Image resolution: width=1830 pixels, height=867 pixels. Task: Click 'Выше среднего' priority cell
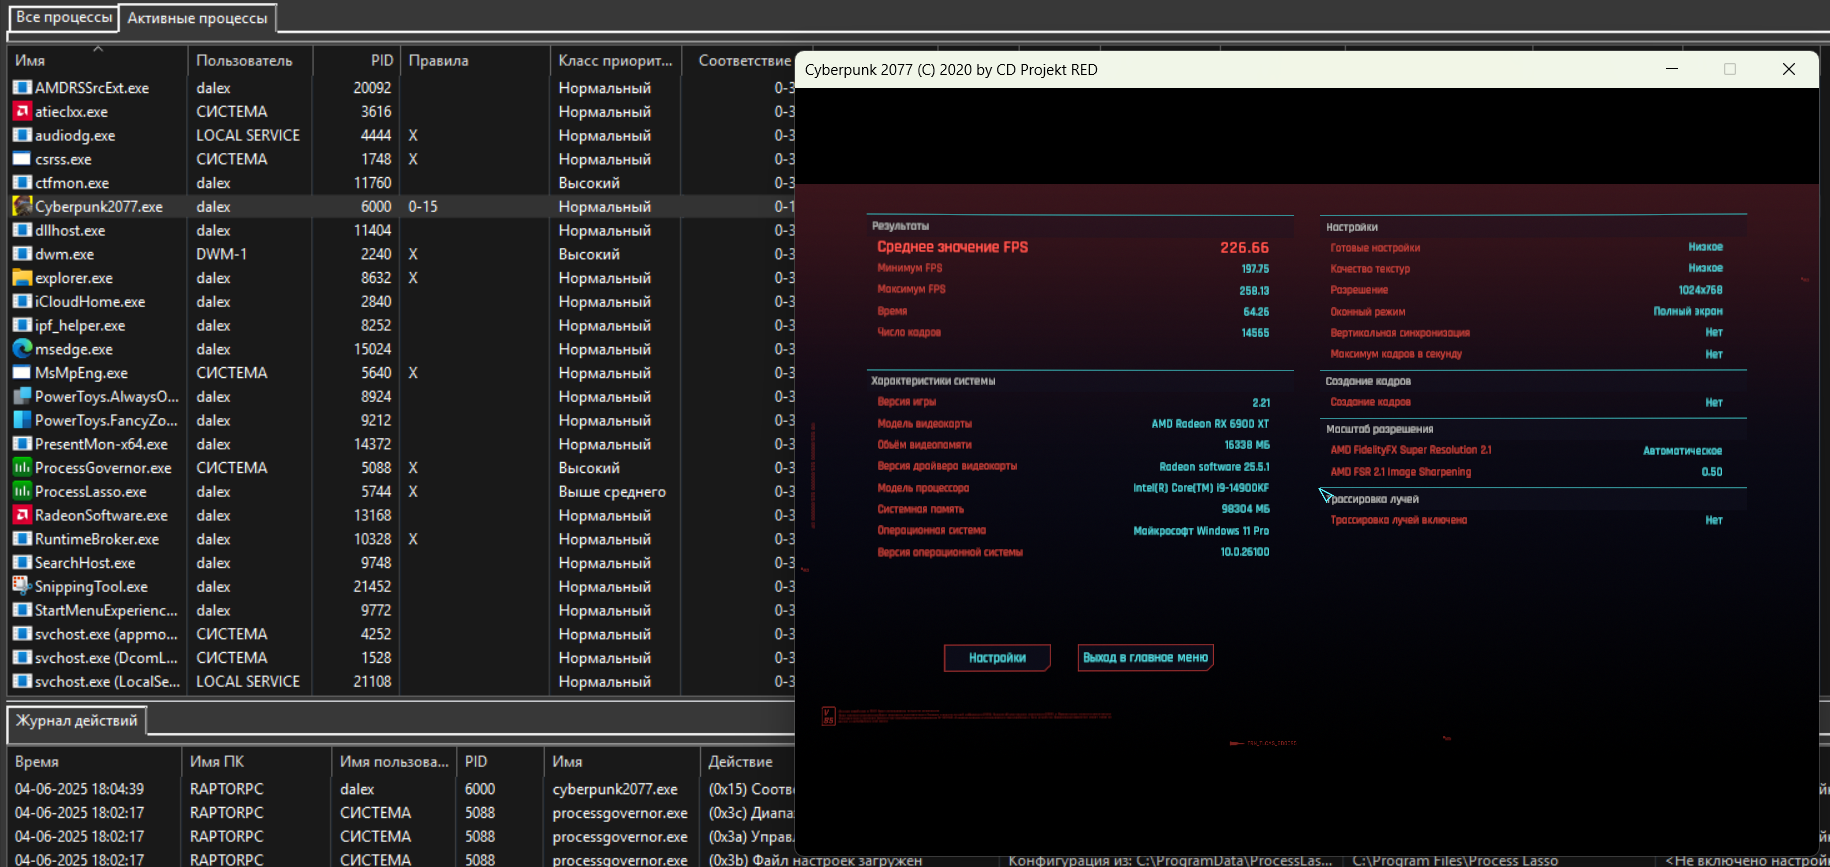tap(612, 491)
